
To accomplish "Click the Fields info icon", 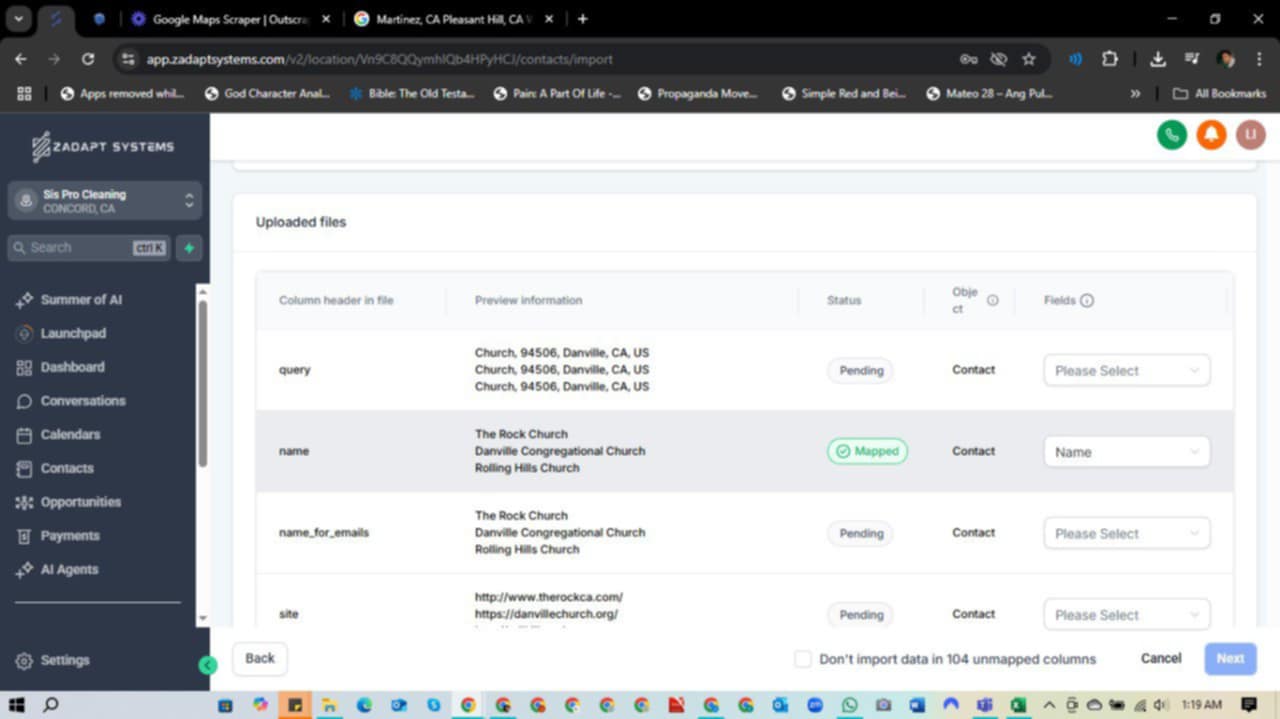I will coord(1087,300).
